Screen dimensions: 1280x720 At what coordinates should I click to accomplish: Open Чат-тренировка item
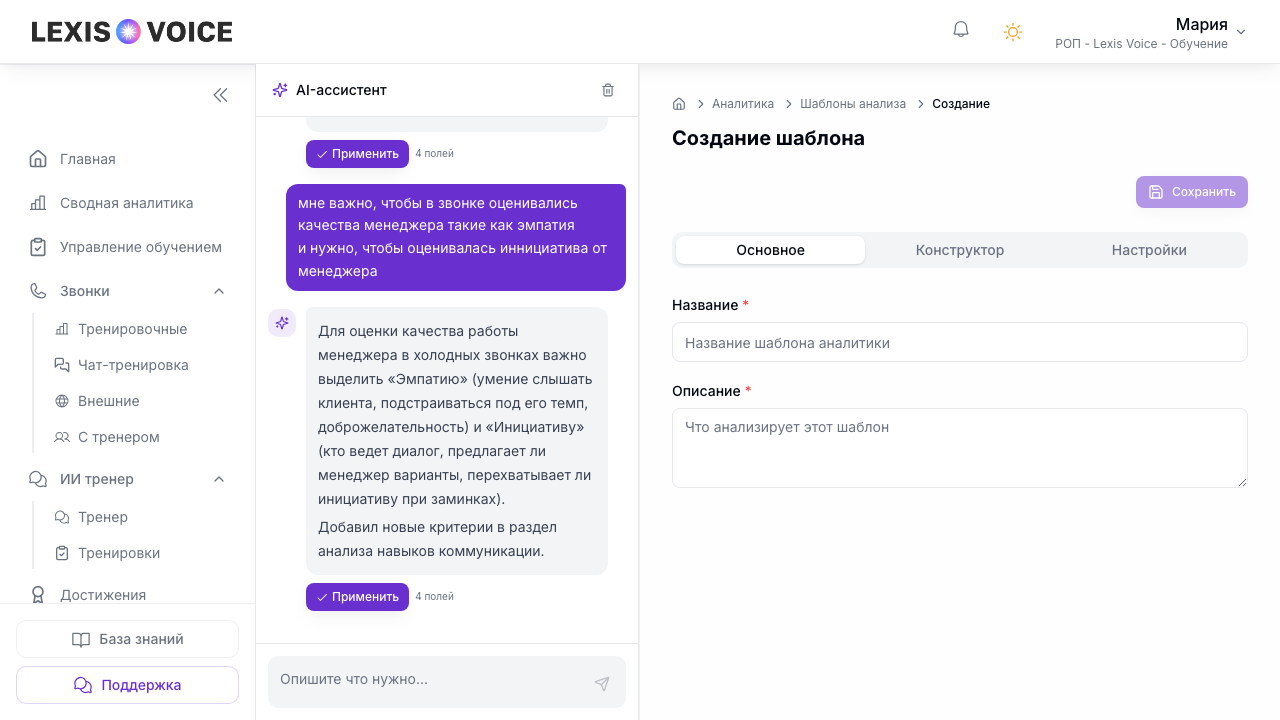coord(132,365)
